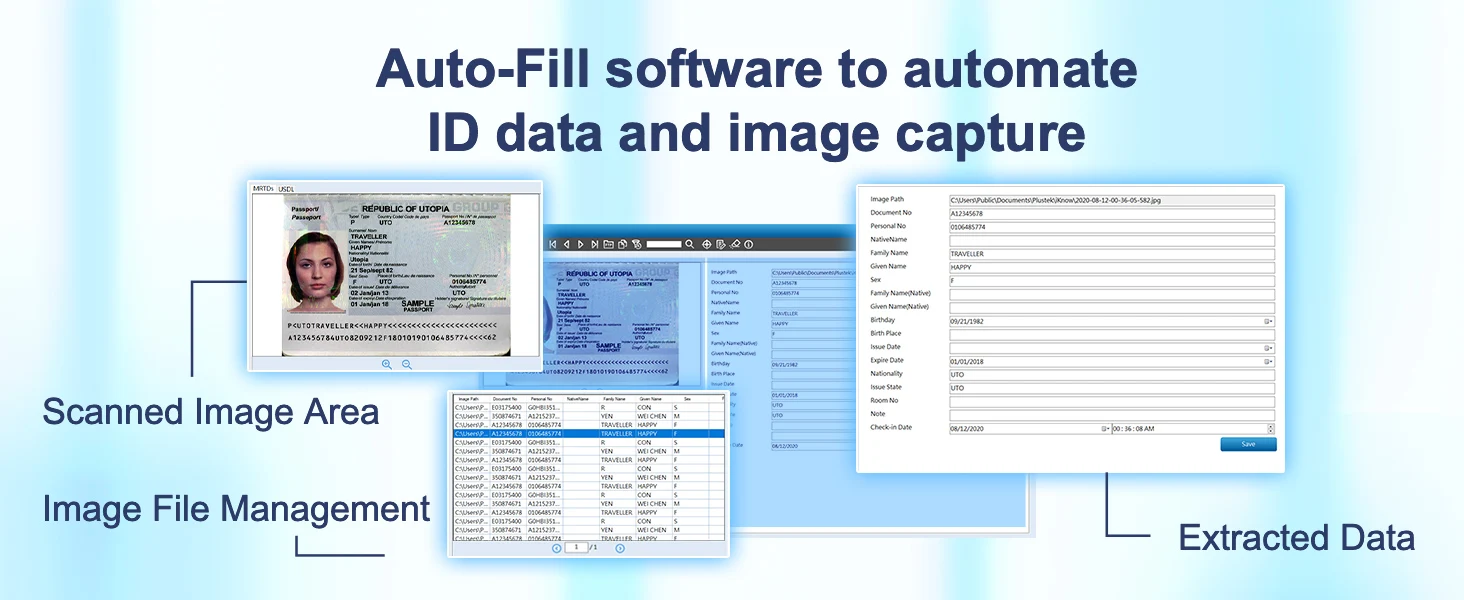Image resolution: width=1464 pixels, height=600 pixels.
Task: Open the Birthday date picker dropdown
Action: point(1268,321)
